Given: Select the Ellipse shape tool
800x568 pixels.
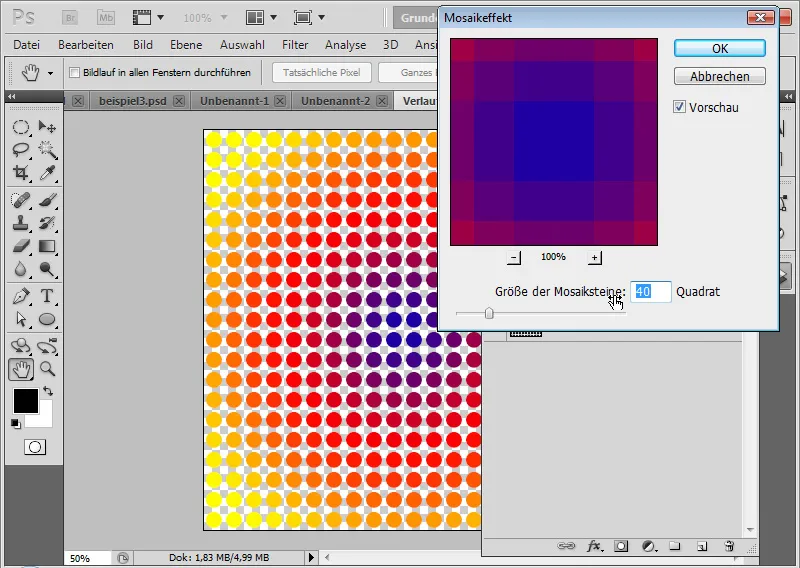Looking at the screenshot, I should 47,319.
